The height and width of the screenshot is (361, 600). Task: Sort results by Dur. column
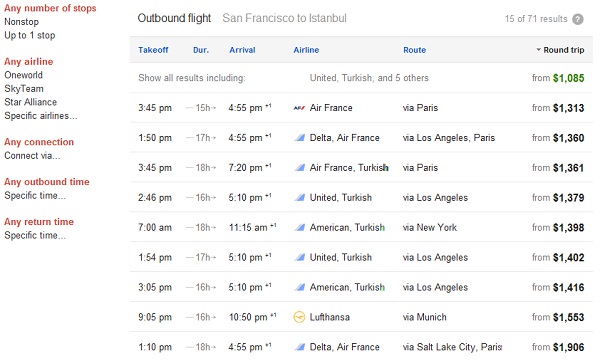click(201, 50)
